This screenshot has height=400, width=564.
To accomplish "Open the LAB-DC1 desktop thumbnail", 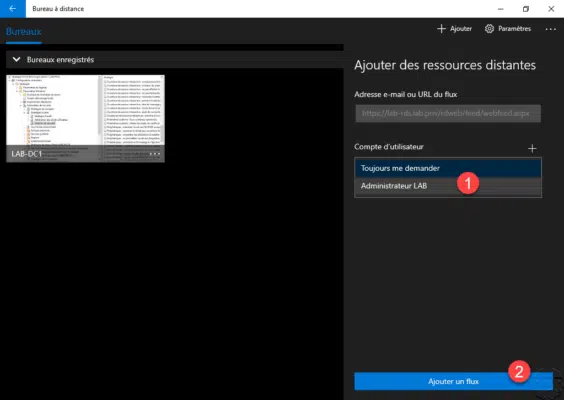I will click(x=85, y=118).
